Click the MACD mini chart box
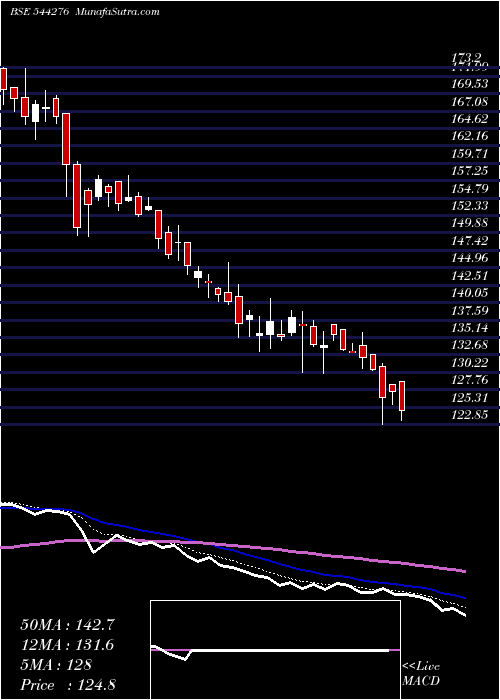The width and height of the screenshot is (500, 700). pyautogui.click(x=275, y=650)
